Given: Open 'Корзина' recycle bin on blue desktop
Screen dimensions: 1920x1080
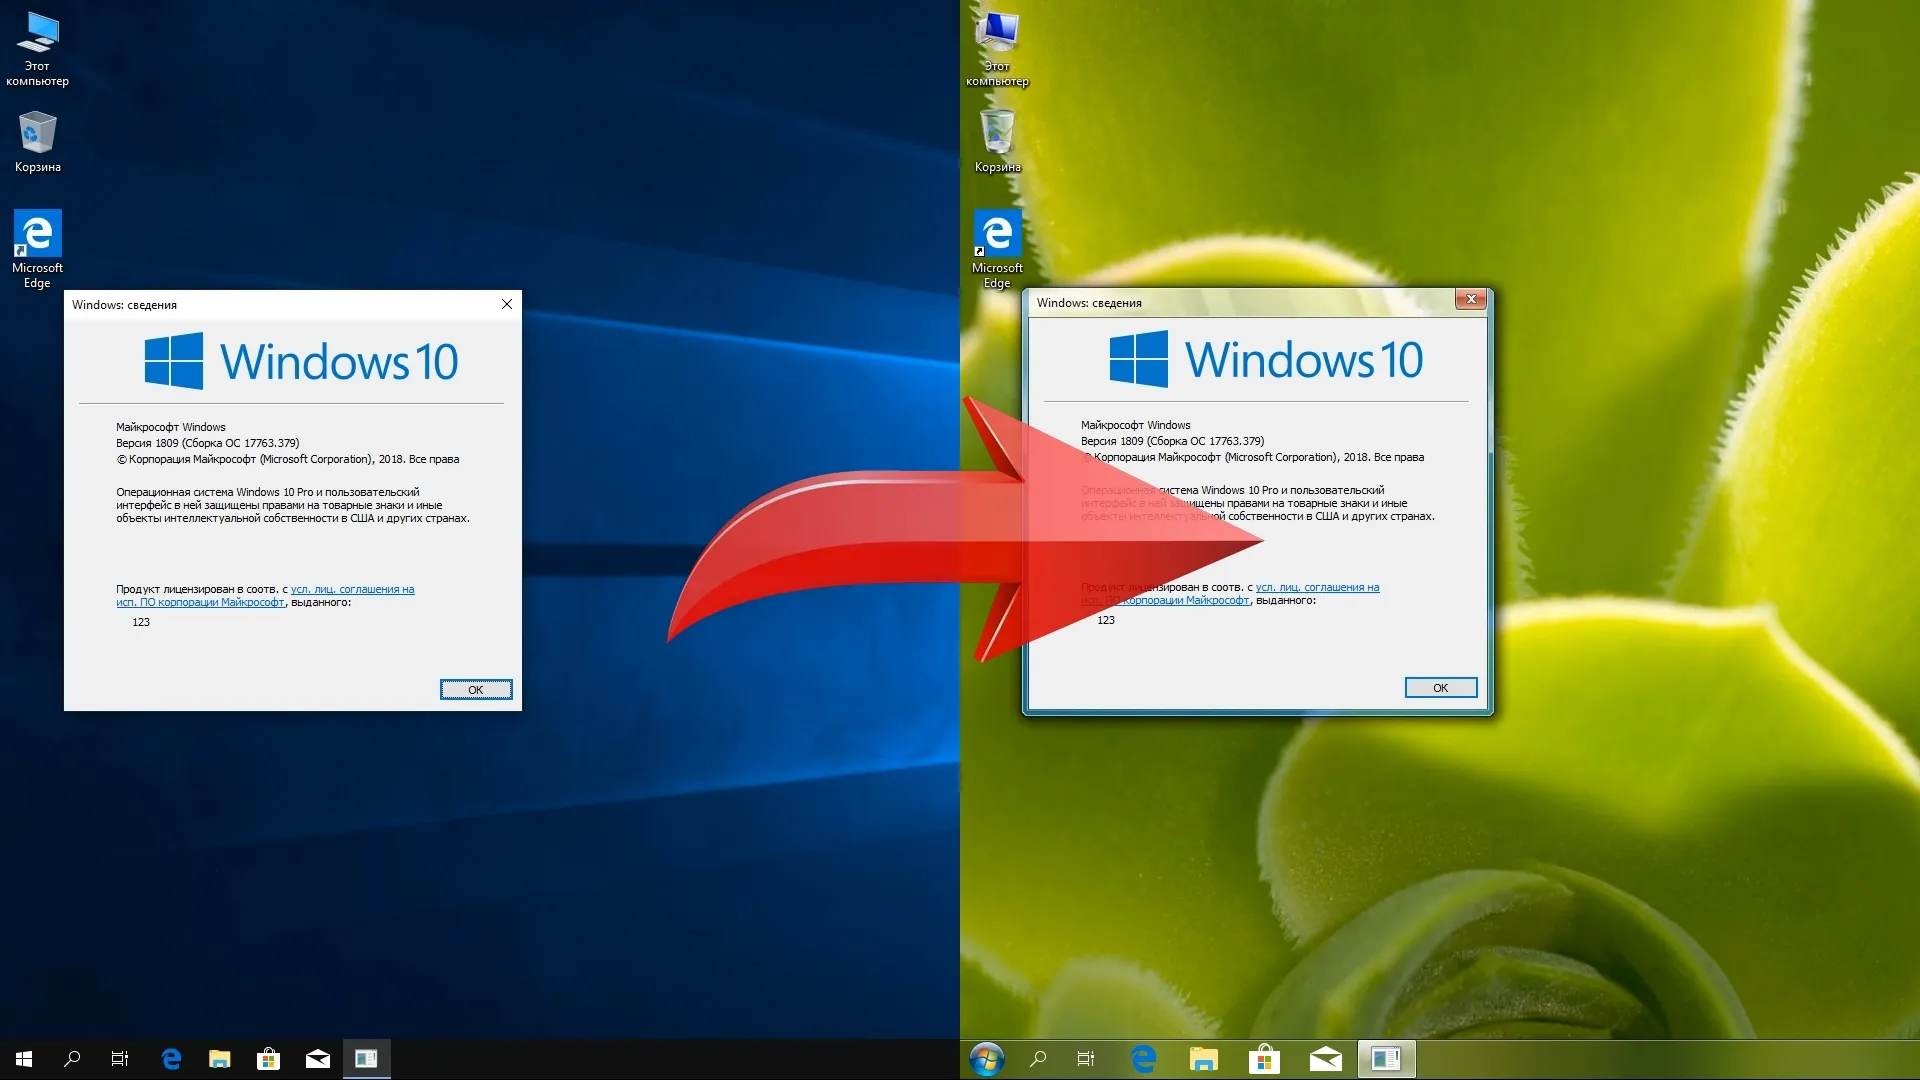Looking at the screenshot, I should [x=38, y=141].
